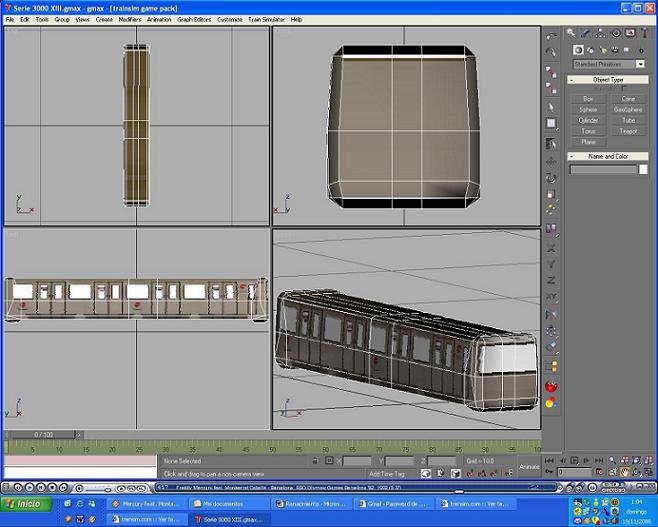The width and height of the screenshot is (658, 527).
Task: Restrict to X axis toggle
Action: click(551, 247)
